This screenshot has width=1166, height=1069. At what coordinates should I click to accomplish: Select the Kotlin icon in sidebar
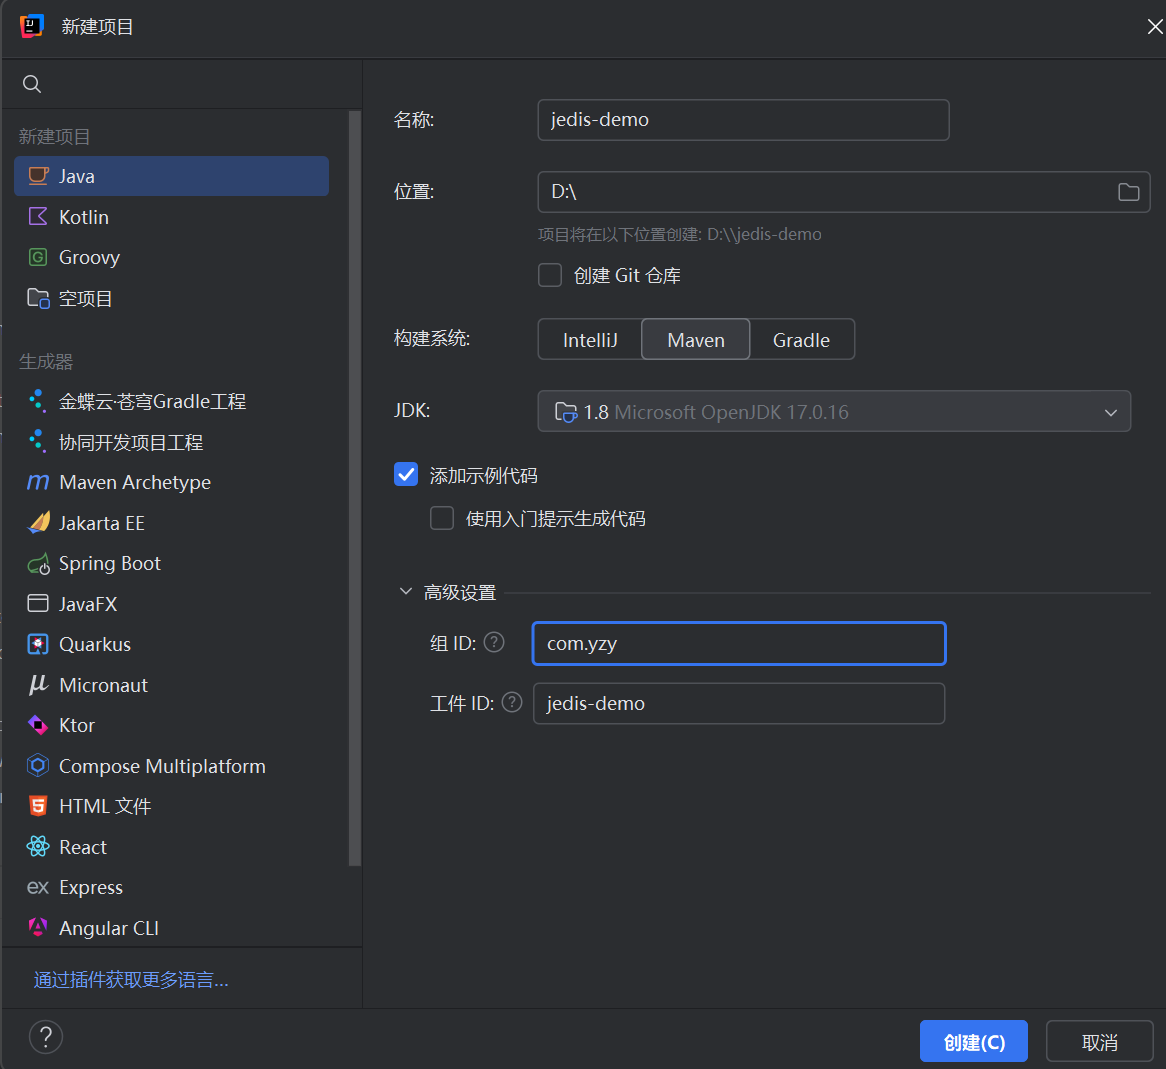point(38,216)
